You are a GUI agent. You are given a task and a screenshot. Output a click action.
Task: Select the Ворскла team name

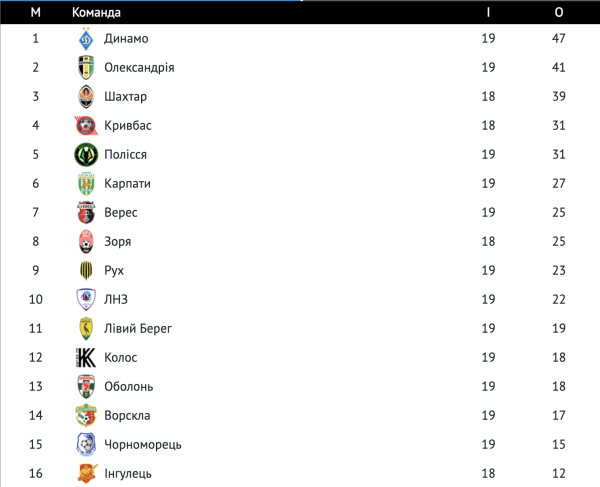pos(128,416)
